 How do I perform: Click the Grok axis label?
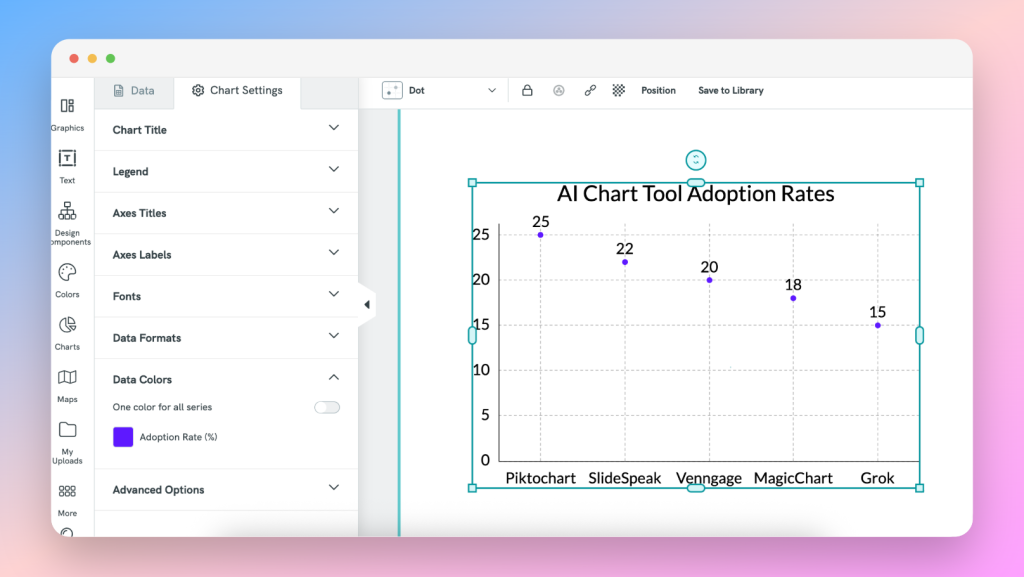[x=877, y=478]
